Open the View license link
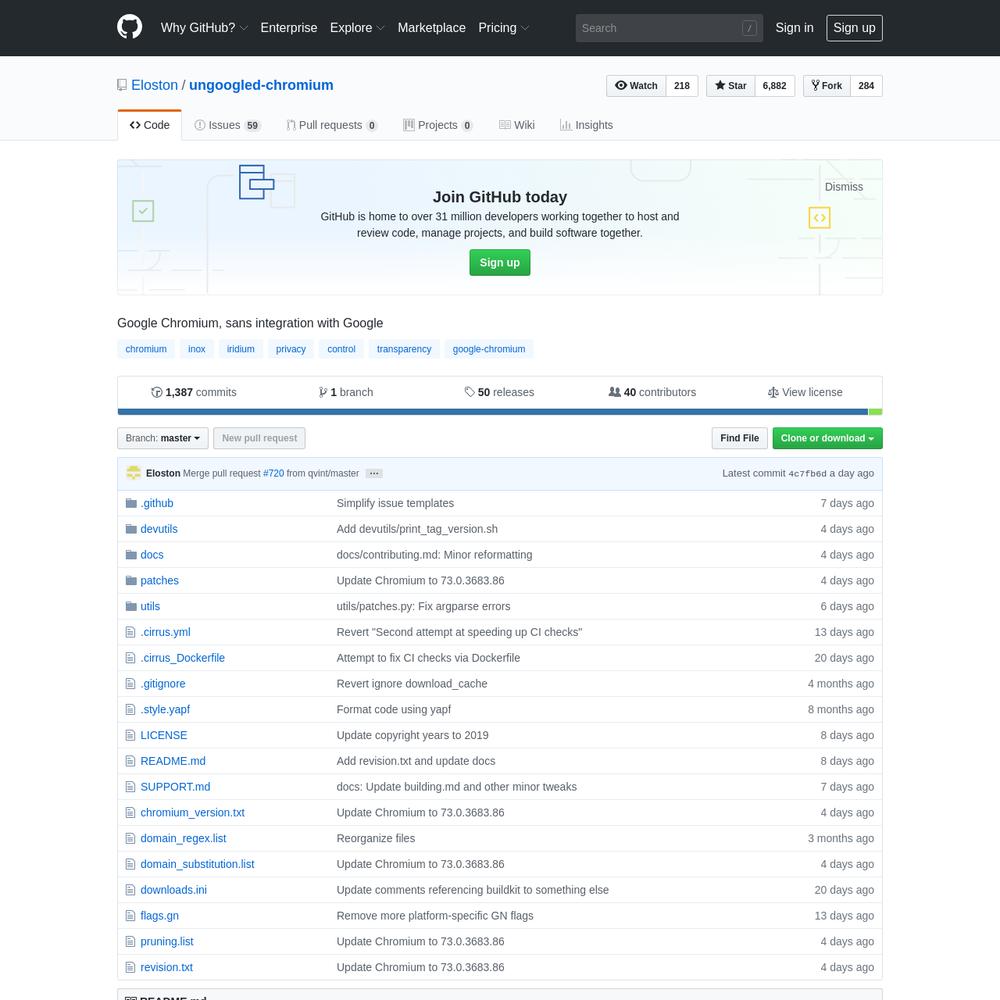This screenshot has width=1000, height=1000. coord(805,392)
